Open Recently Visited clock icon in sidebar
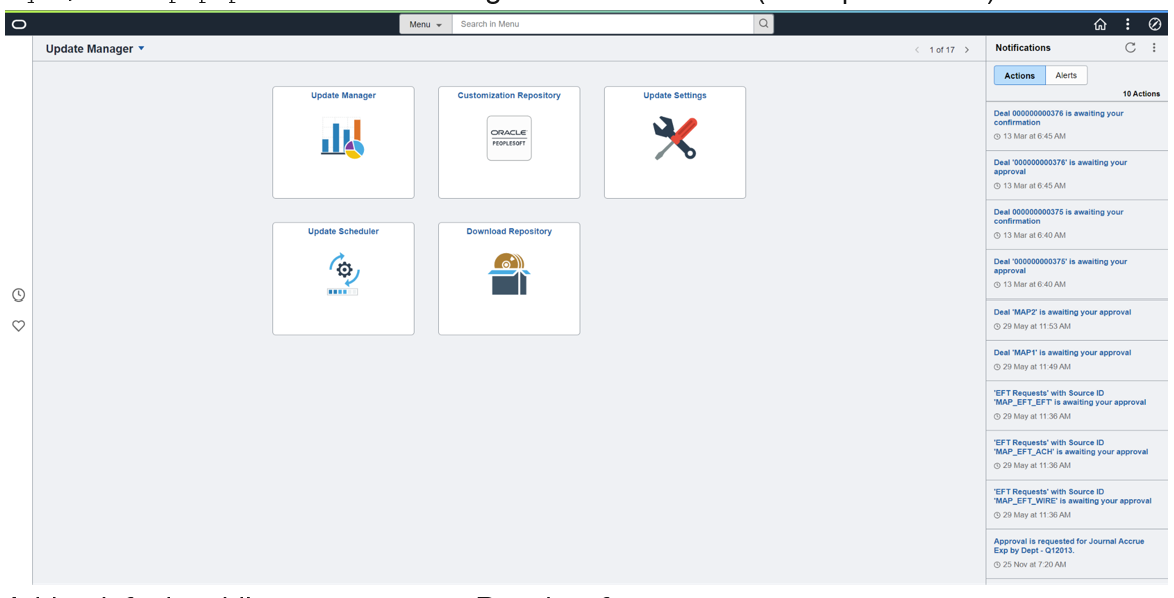1174x598 pixels. (x=19, y=295)
